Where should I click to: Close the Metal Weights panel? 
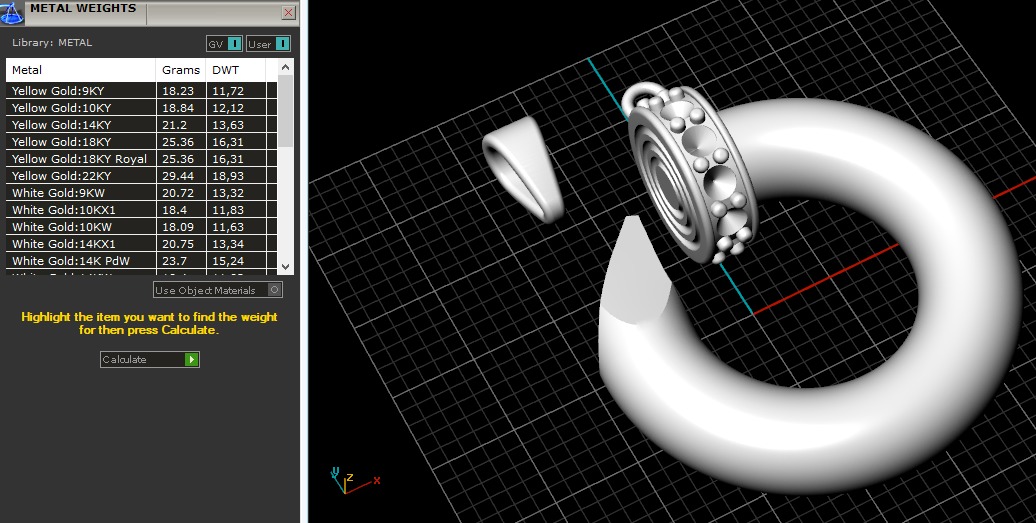coord(288,13)
